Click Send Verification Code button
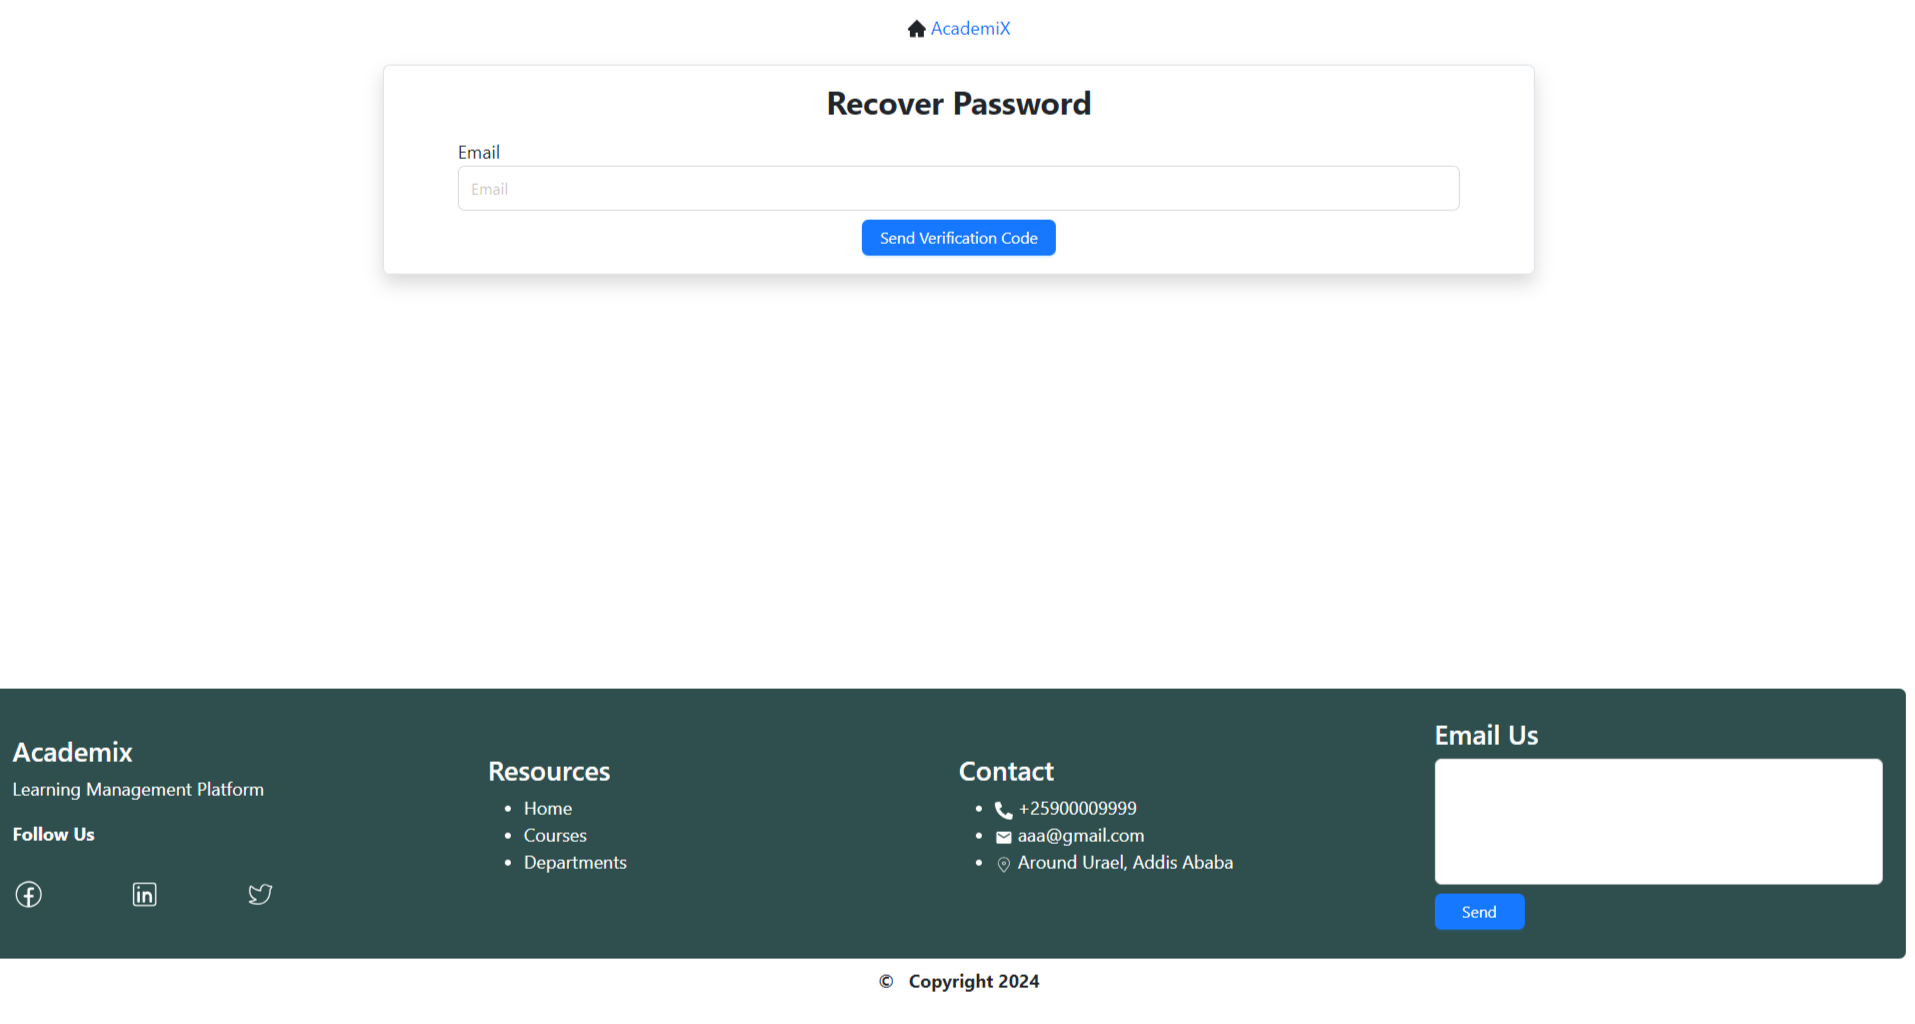The image size is (1915, 1024). [x=958, y=238]
